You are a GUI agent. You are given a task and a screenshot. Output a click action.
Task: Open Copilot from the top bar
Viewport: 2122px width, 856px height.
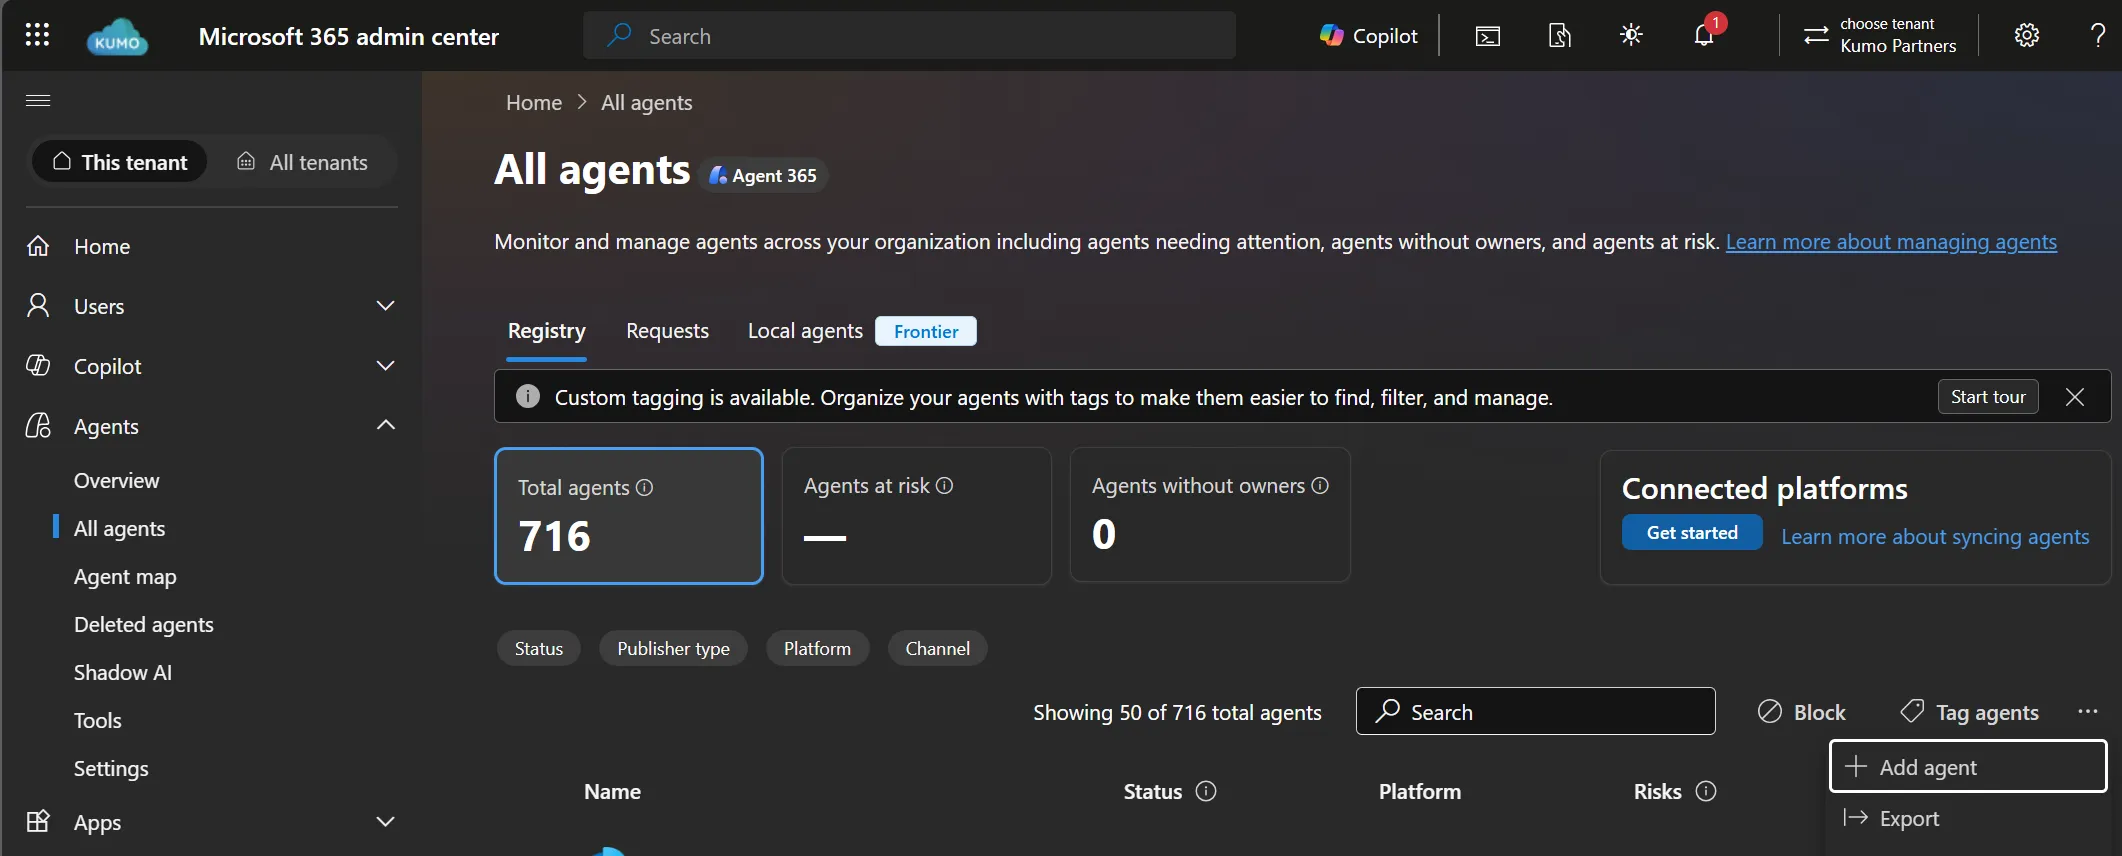1368,36
